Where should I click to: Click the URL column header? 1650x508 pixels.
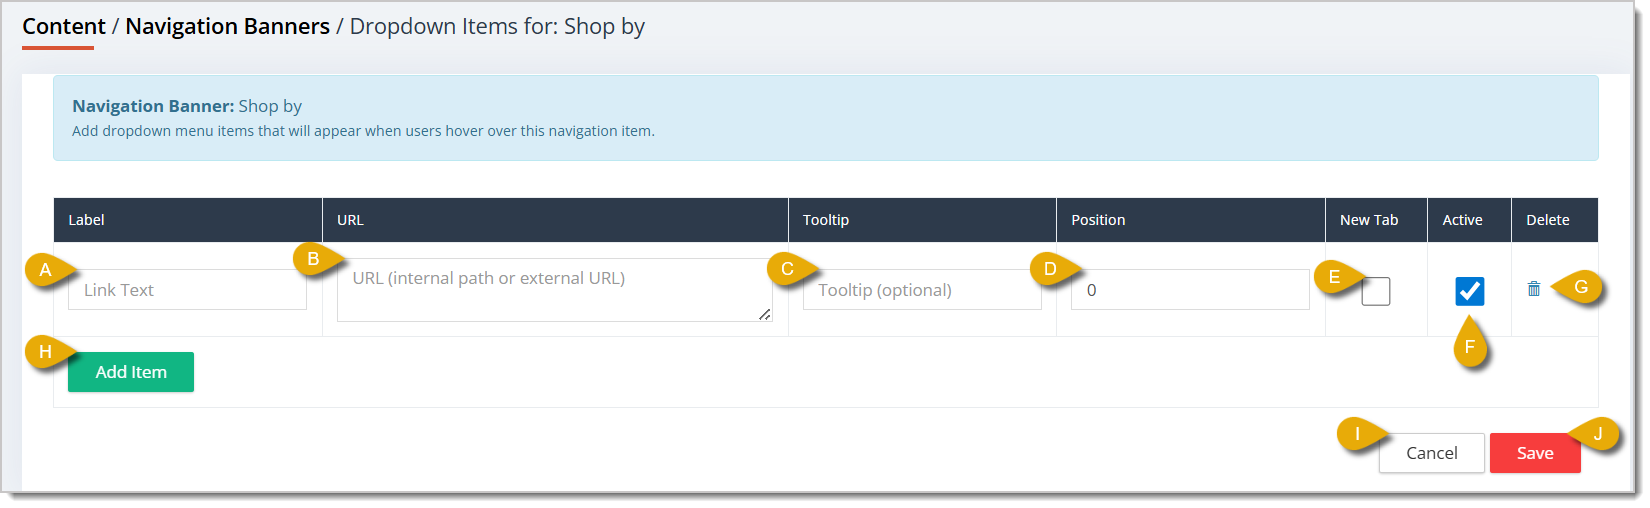point(555,220)
